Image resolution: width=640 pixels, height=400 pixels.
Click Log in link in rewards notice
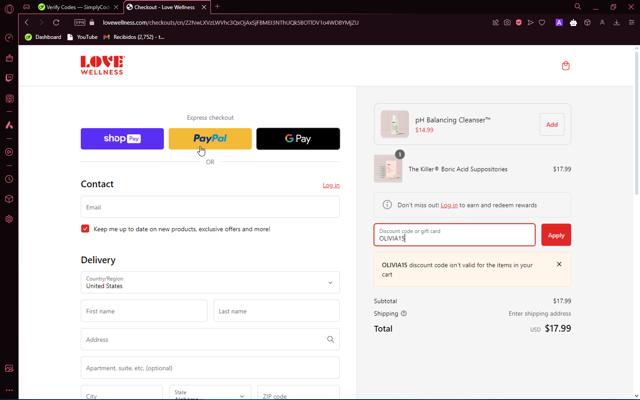pos(449,205)
